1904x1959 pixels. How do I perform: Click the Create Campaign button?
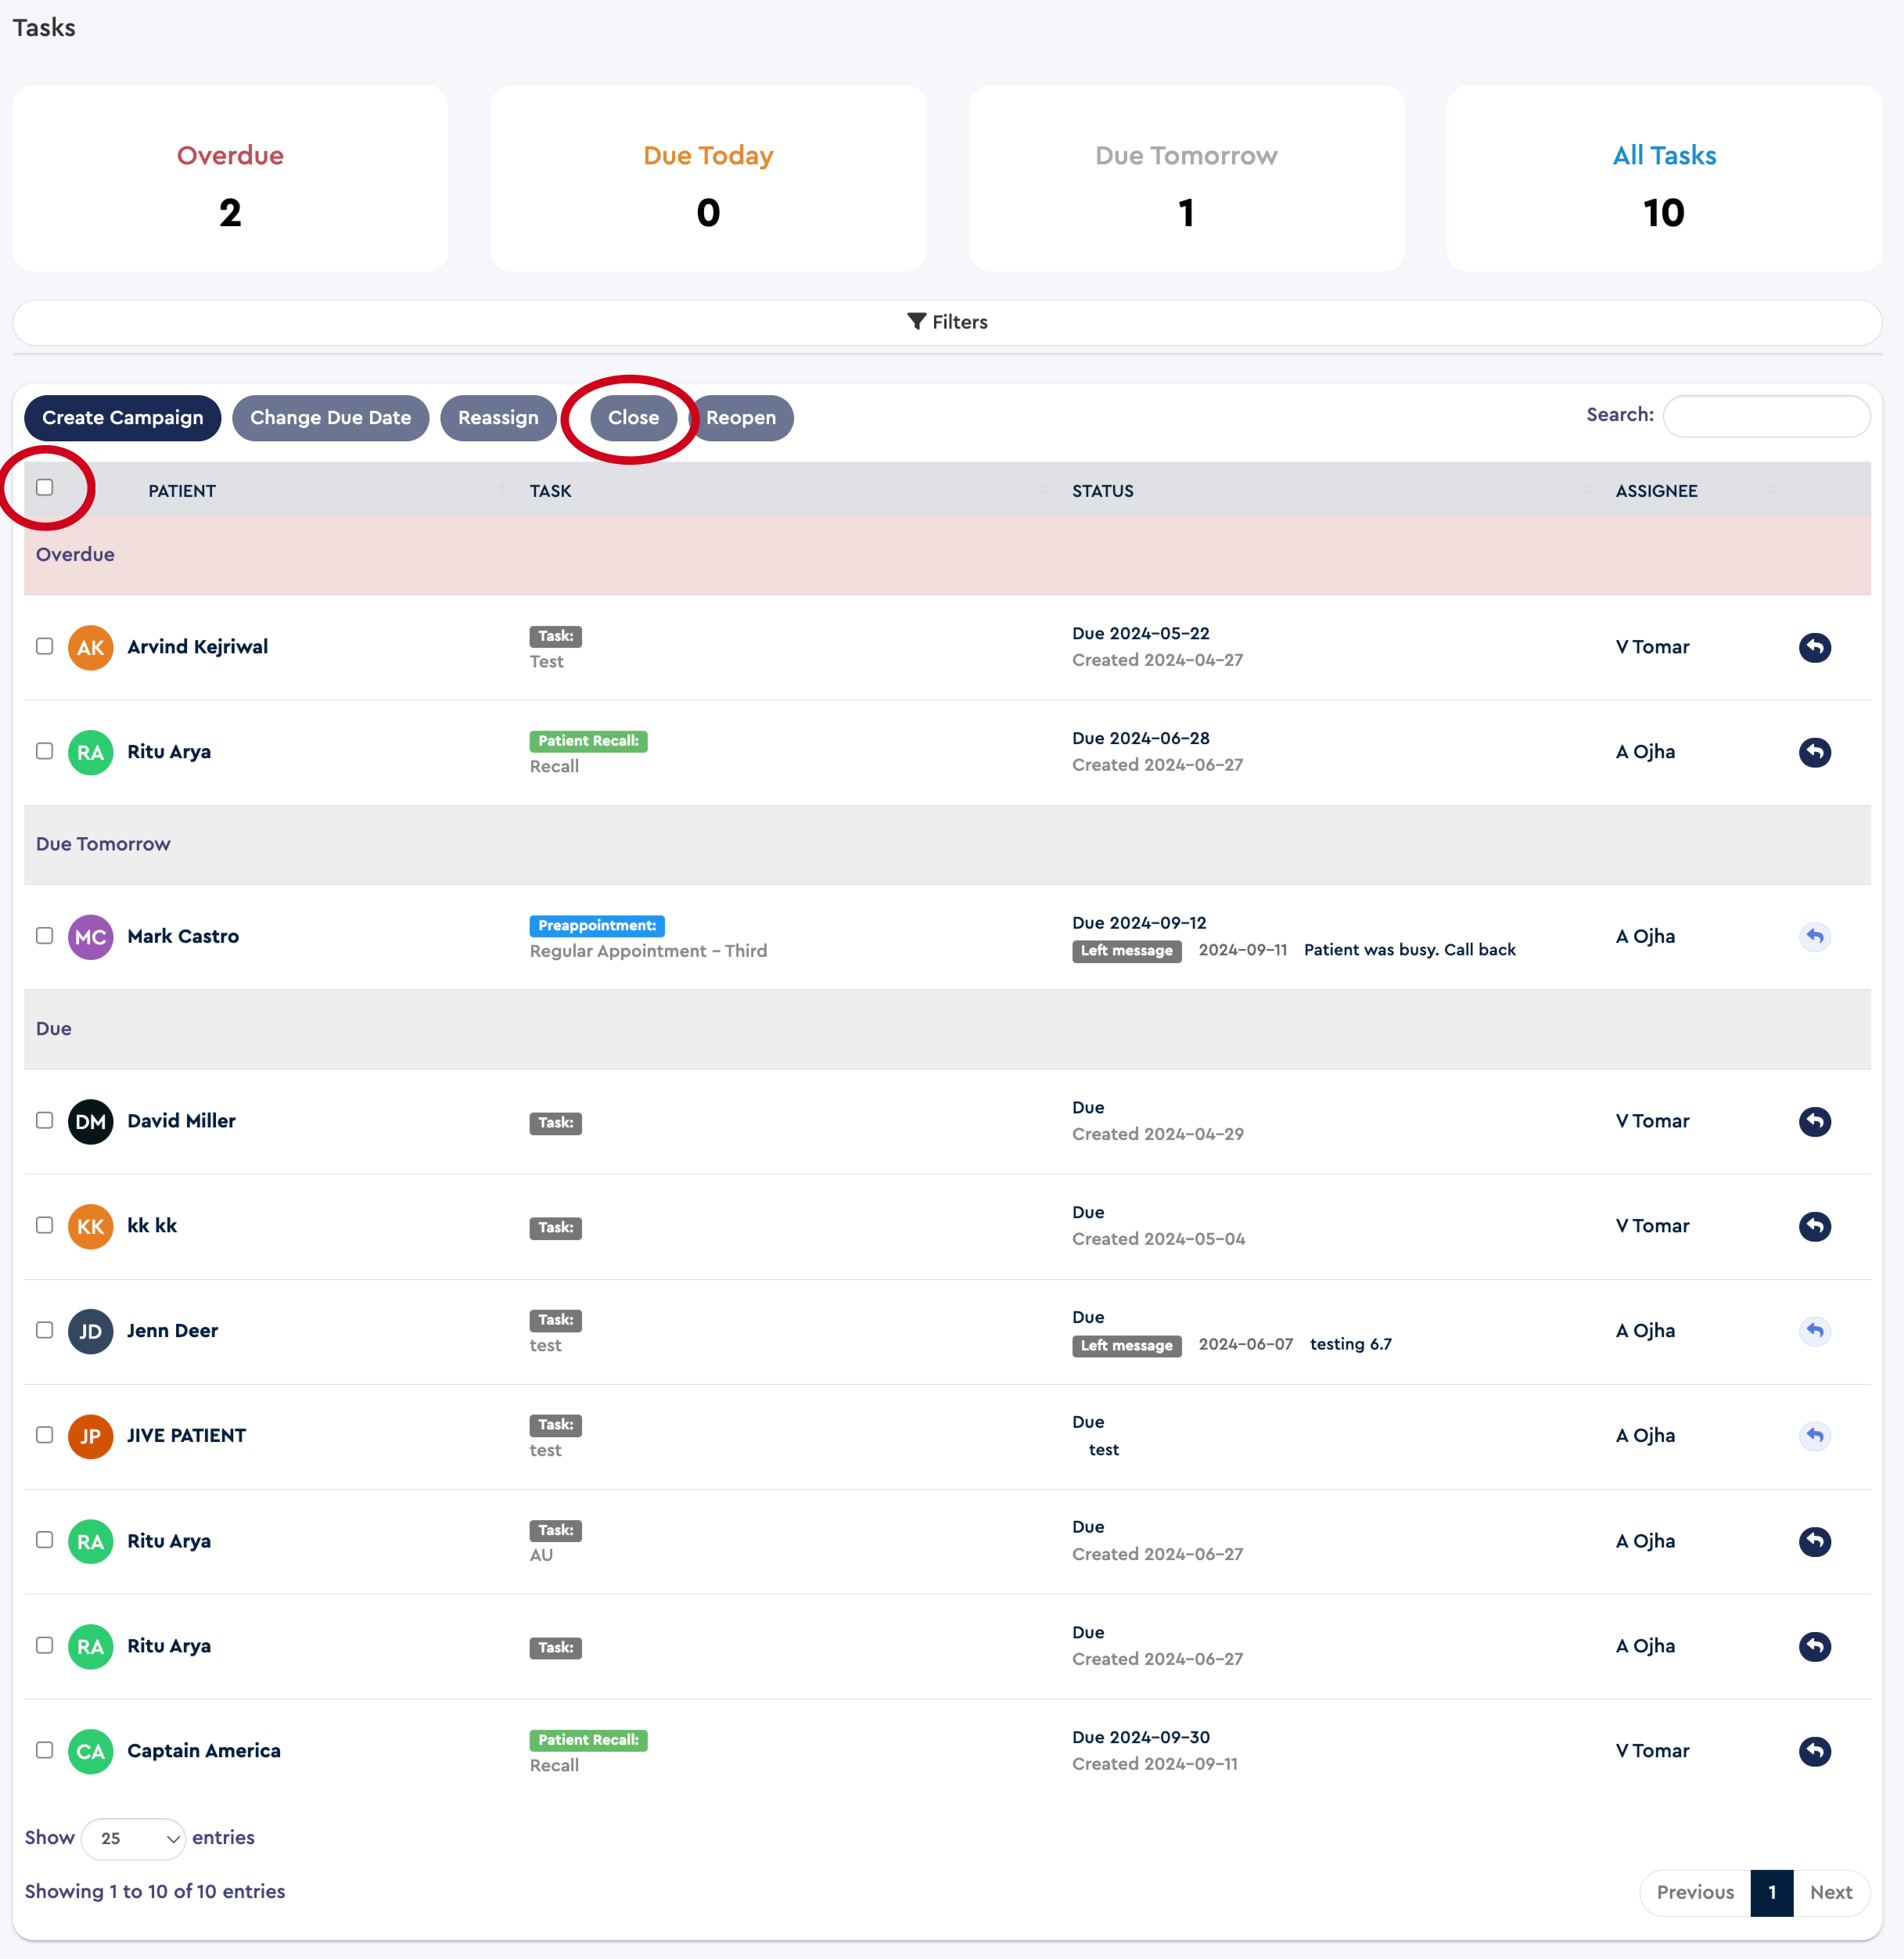click(123, 418)
